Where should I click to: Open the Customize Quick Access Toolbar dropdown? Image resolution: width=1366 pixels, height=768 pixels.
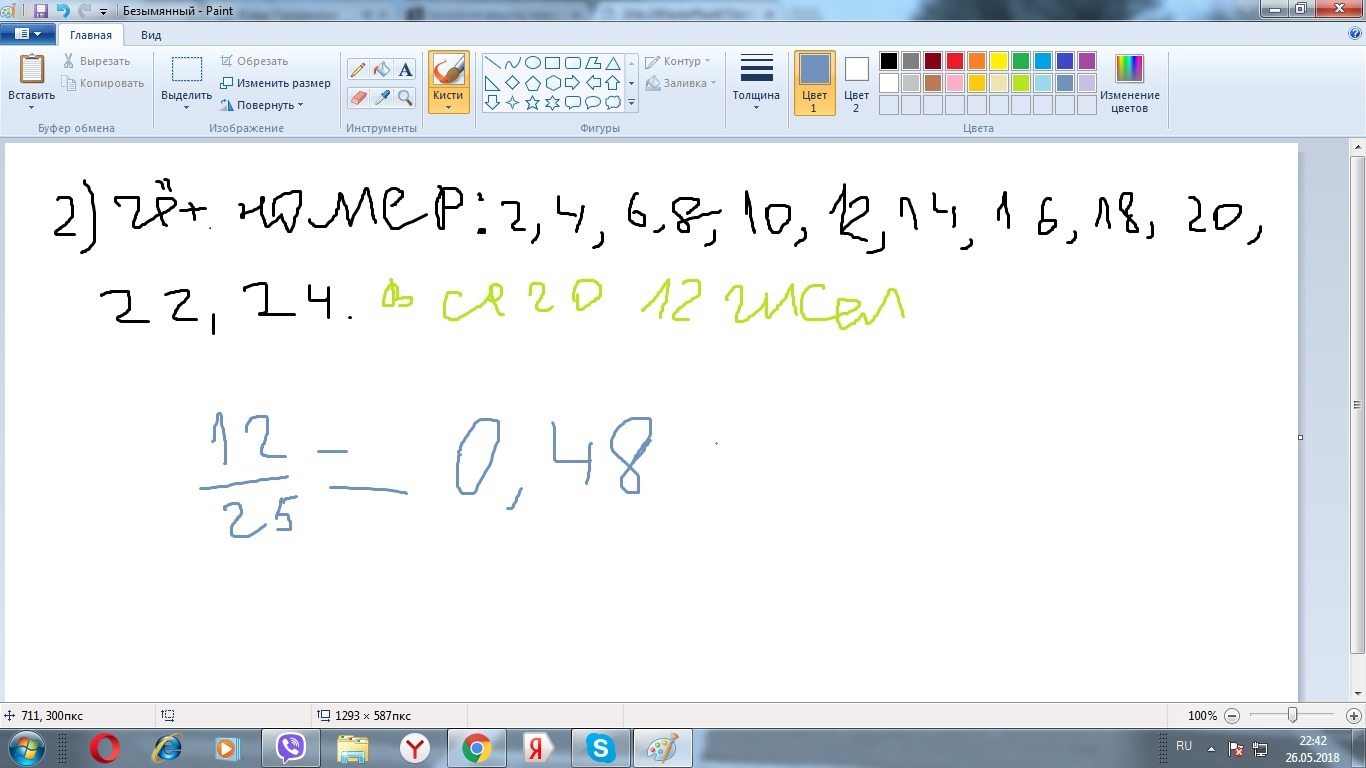pos(104,11)
